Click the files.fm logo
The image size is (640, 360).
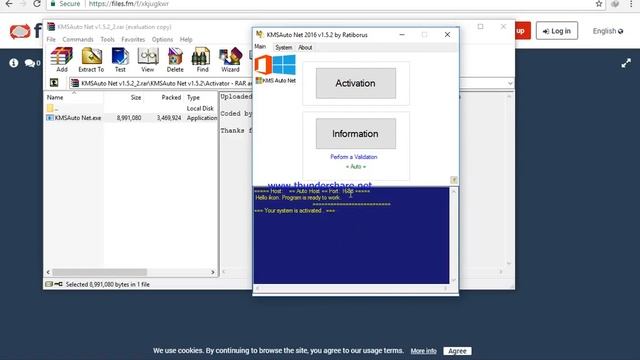[x=25, y=31]
